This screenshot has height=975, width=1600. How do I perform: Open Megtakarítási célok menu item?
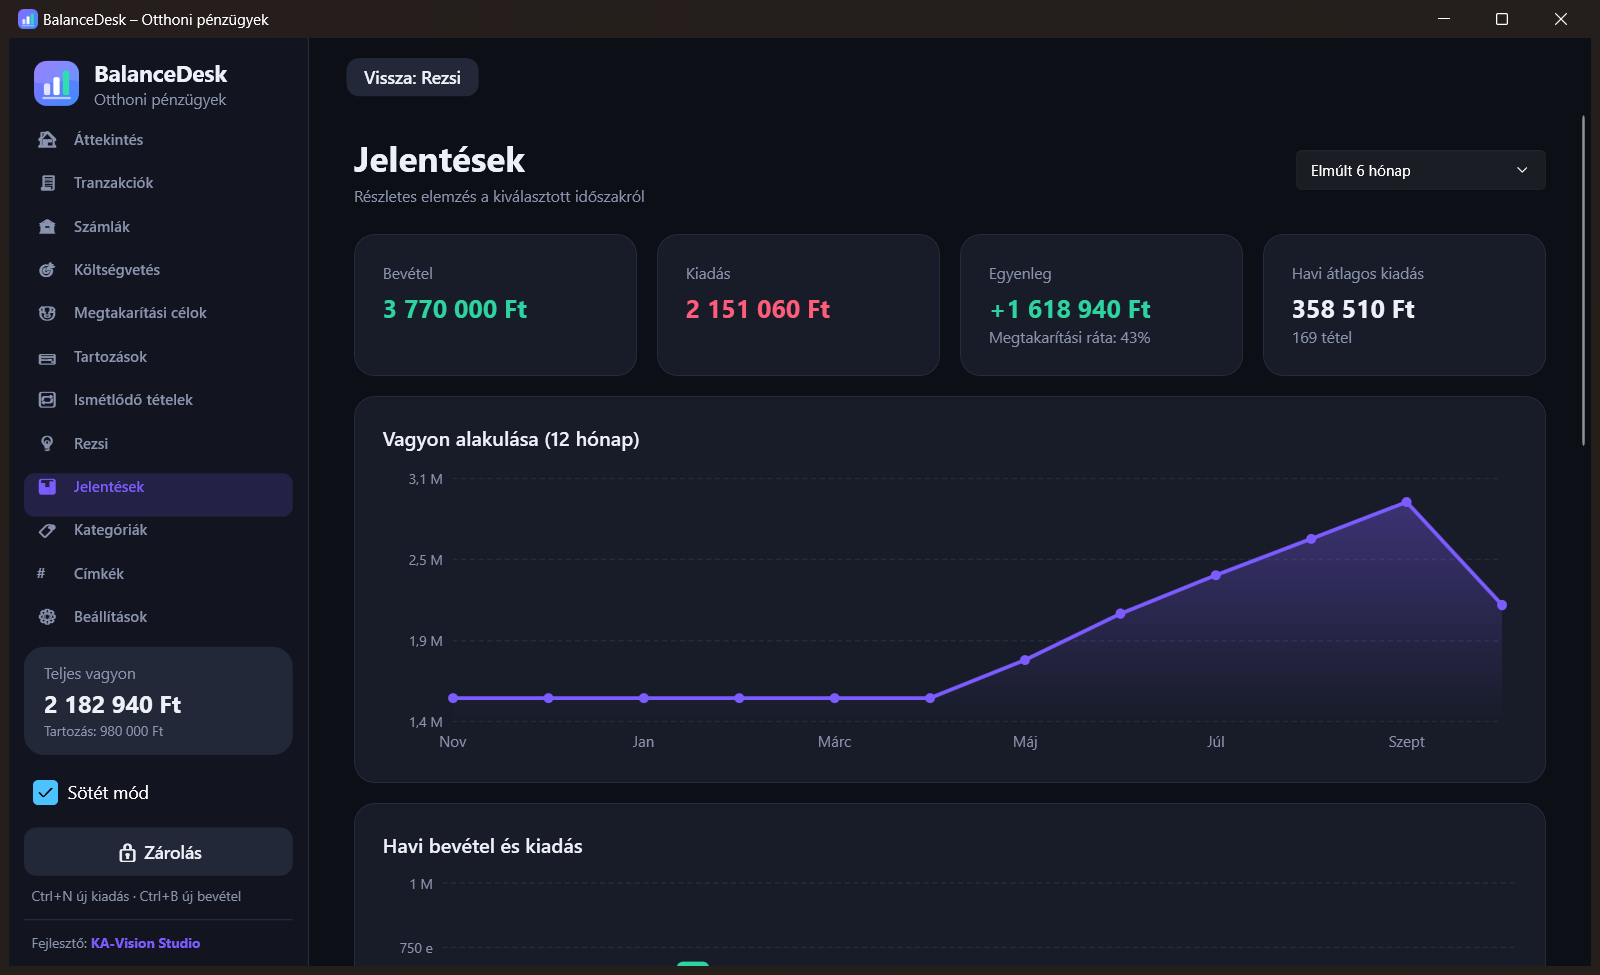[158, 313]
